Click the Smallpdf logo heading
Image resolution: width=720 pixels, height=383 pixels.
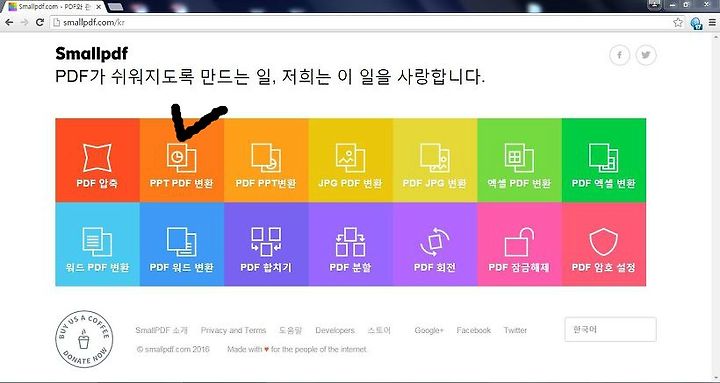(91, 54)
